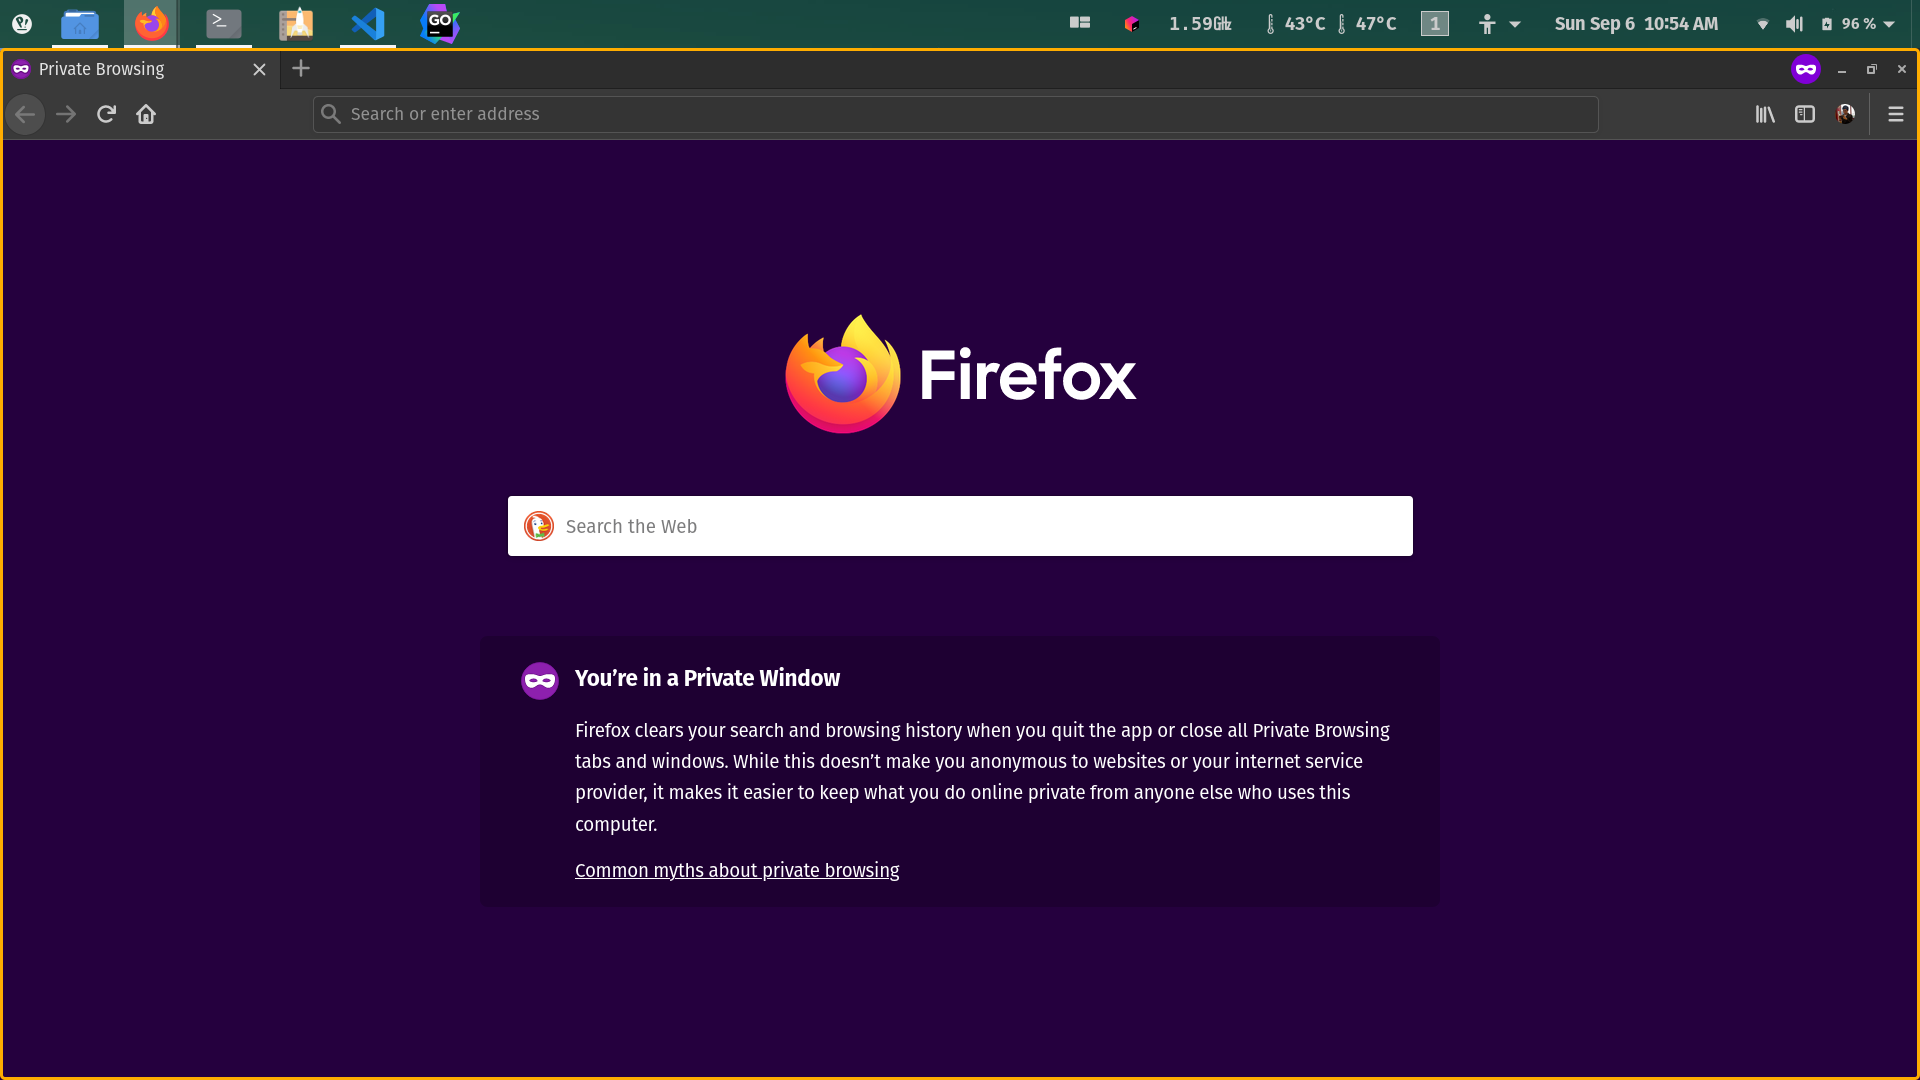Click the Reload page icon
1920x1080 pixels.
pos(106,114)
